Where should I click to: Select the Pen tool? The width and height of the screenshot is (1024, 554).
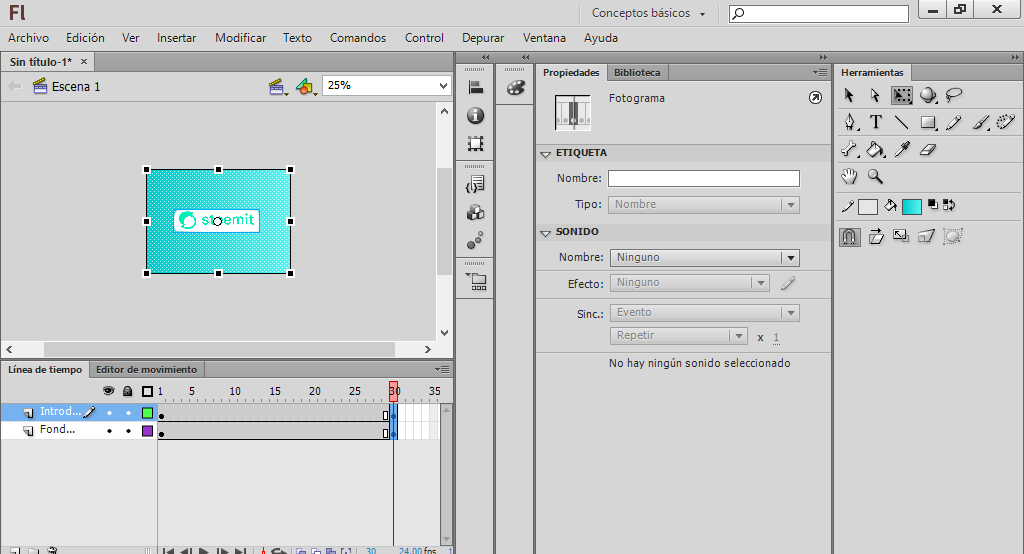[x=850, y=122]
